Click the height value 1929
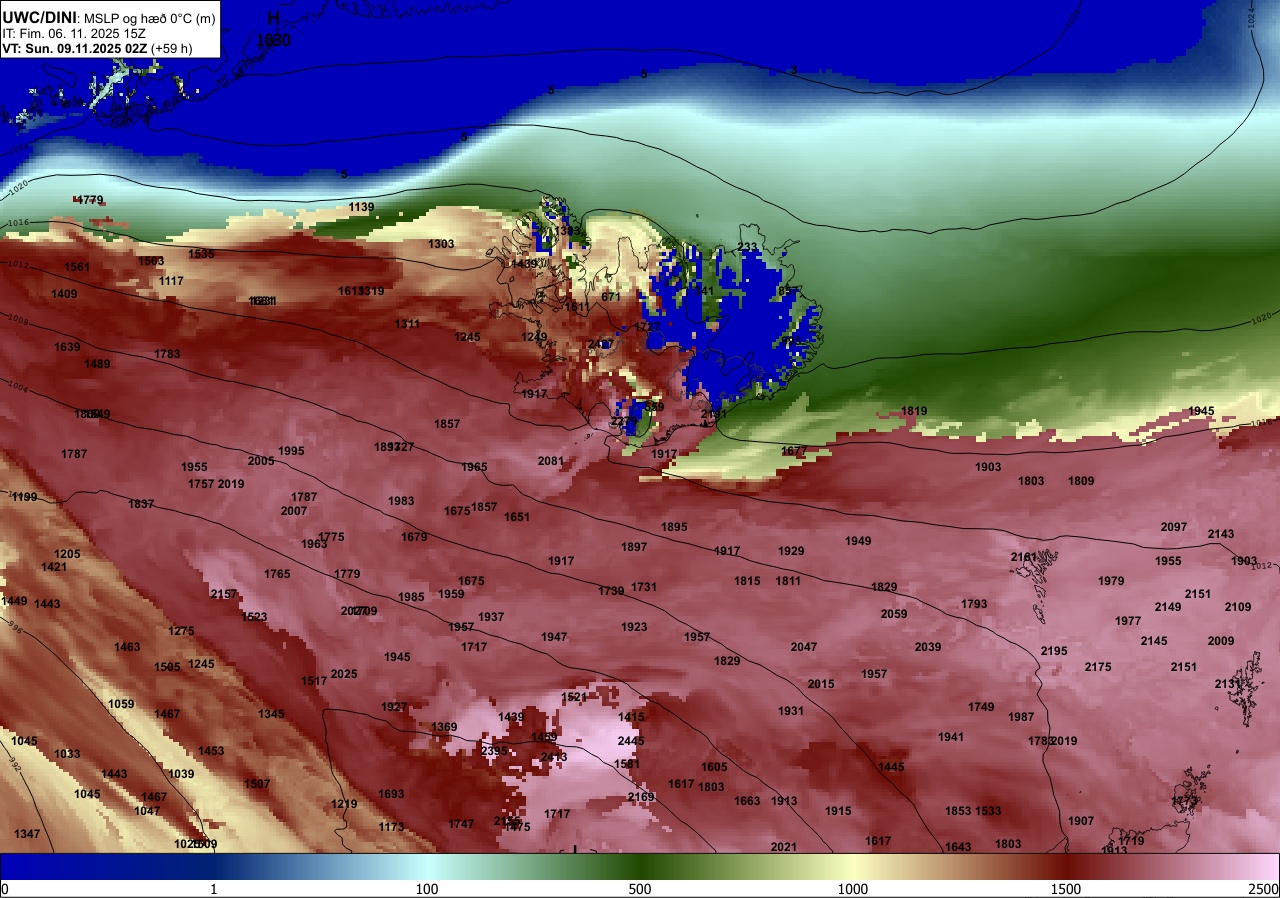Screen dimensions: 1280x898 pos(791,551)
